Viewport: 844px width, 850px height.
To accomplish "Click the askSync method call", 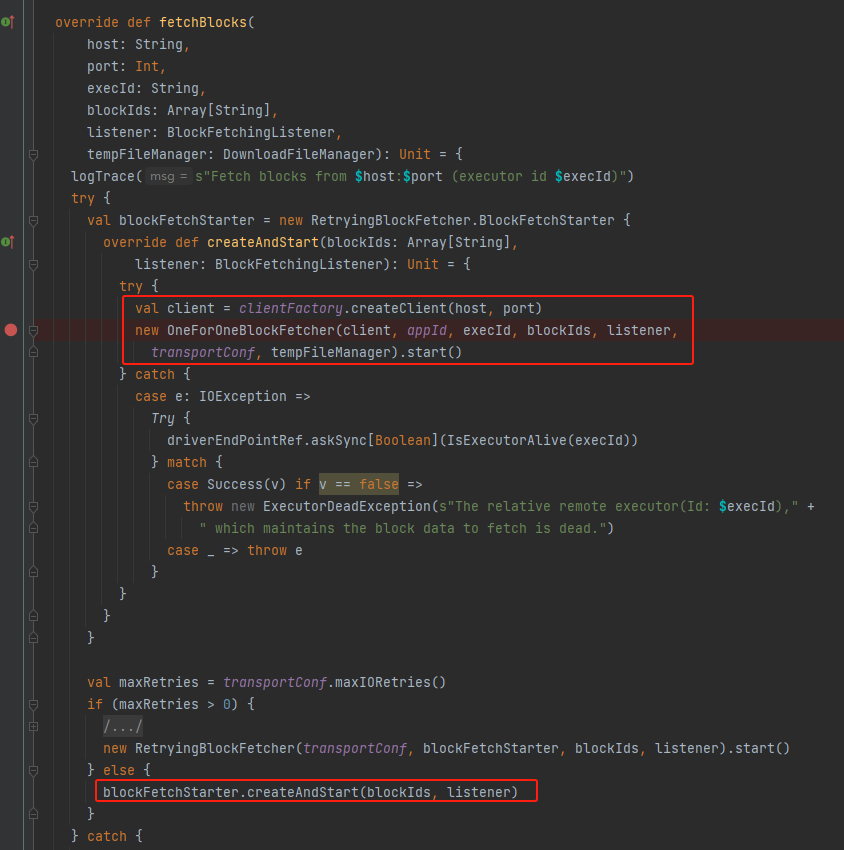I will tap(339, 440).
